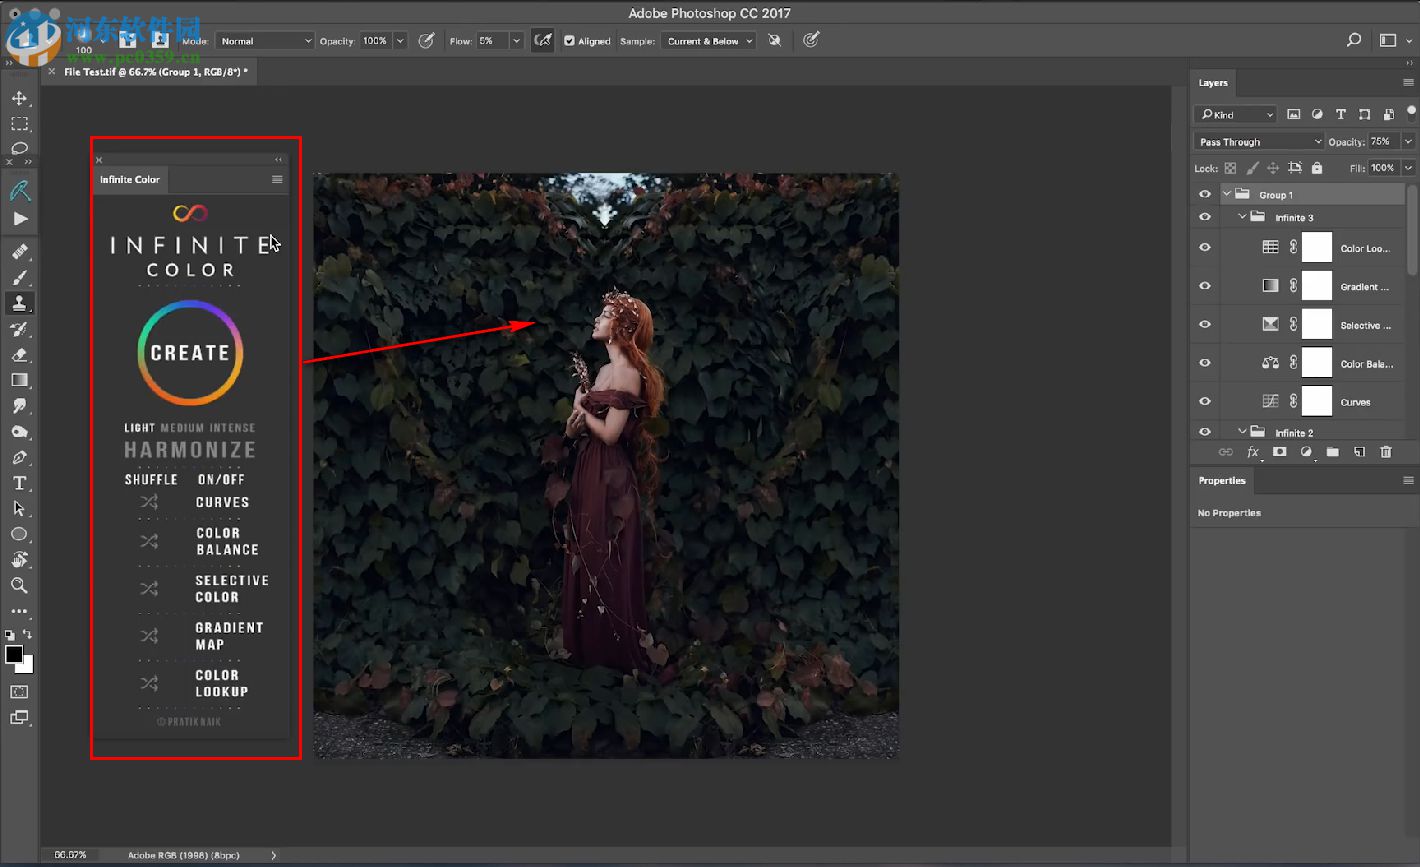
Task: Hide the Group 1 layer visibility
Action: 1204,195
